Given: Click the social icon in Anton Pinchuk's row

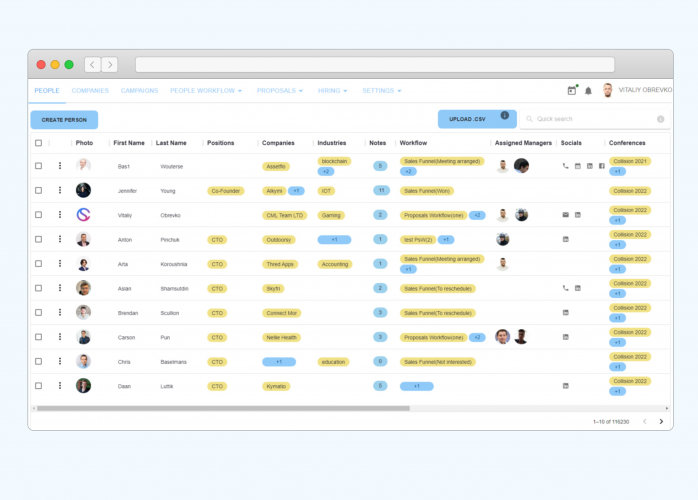Looking at the screenshot, I should tap(565, 240).
